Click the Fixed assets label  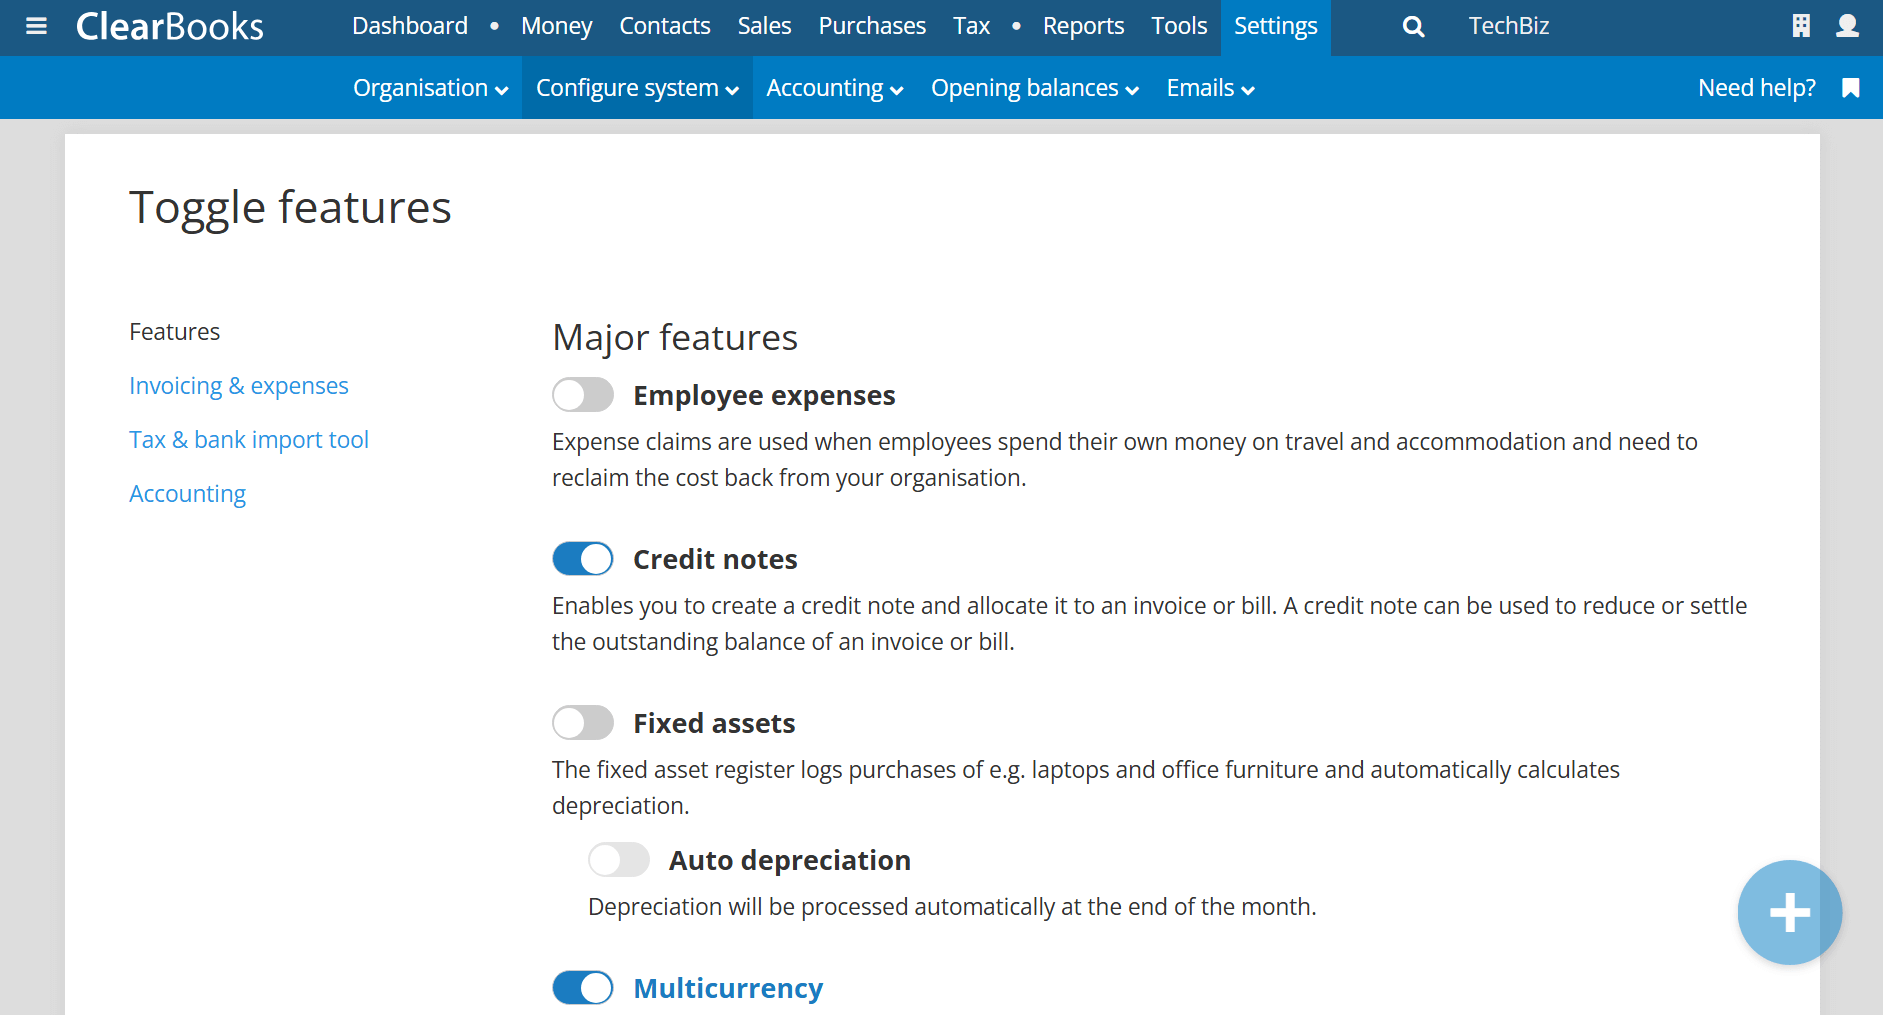714,723
